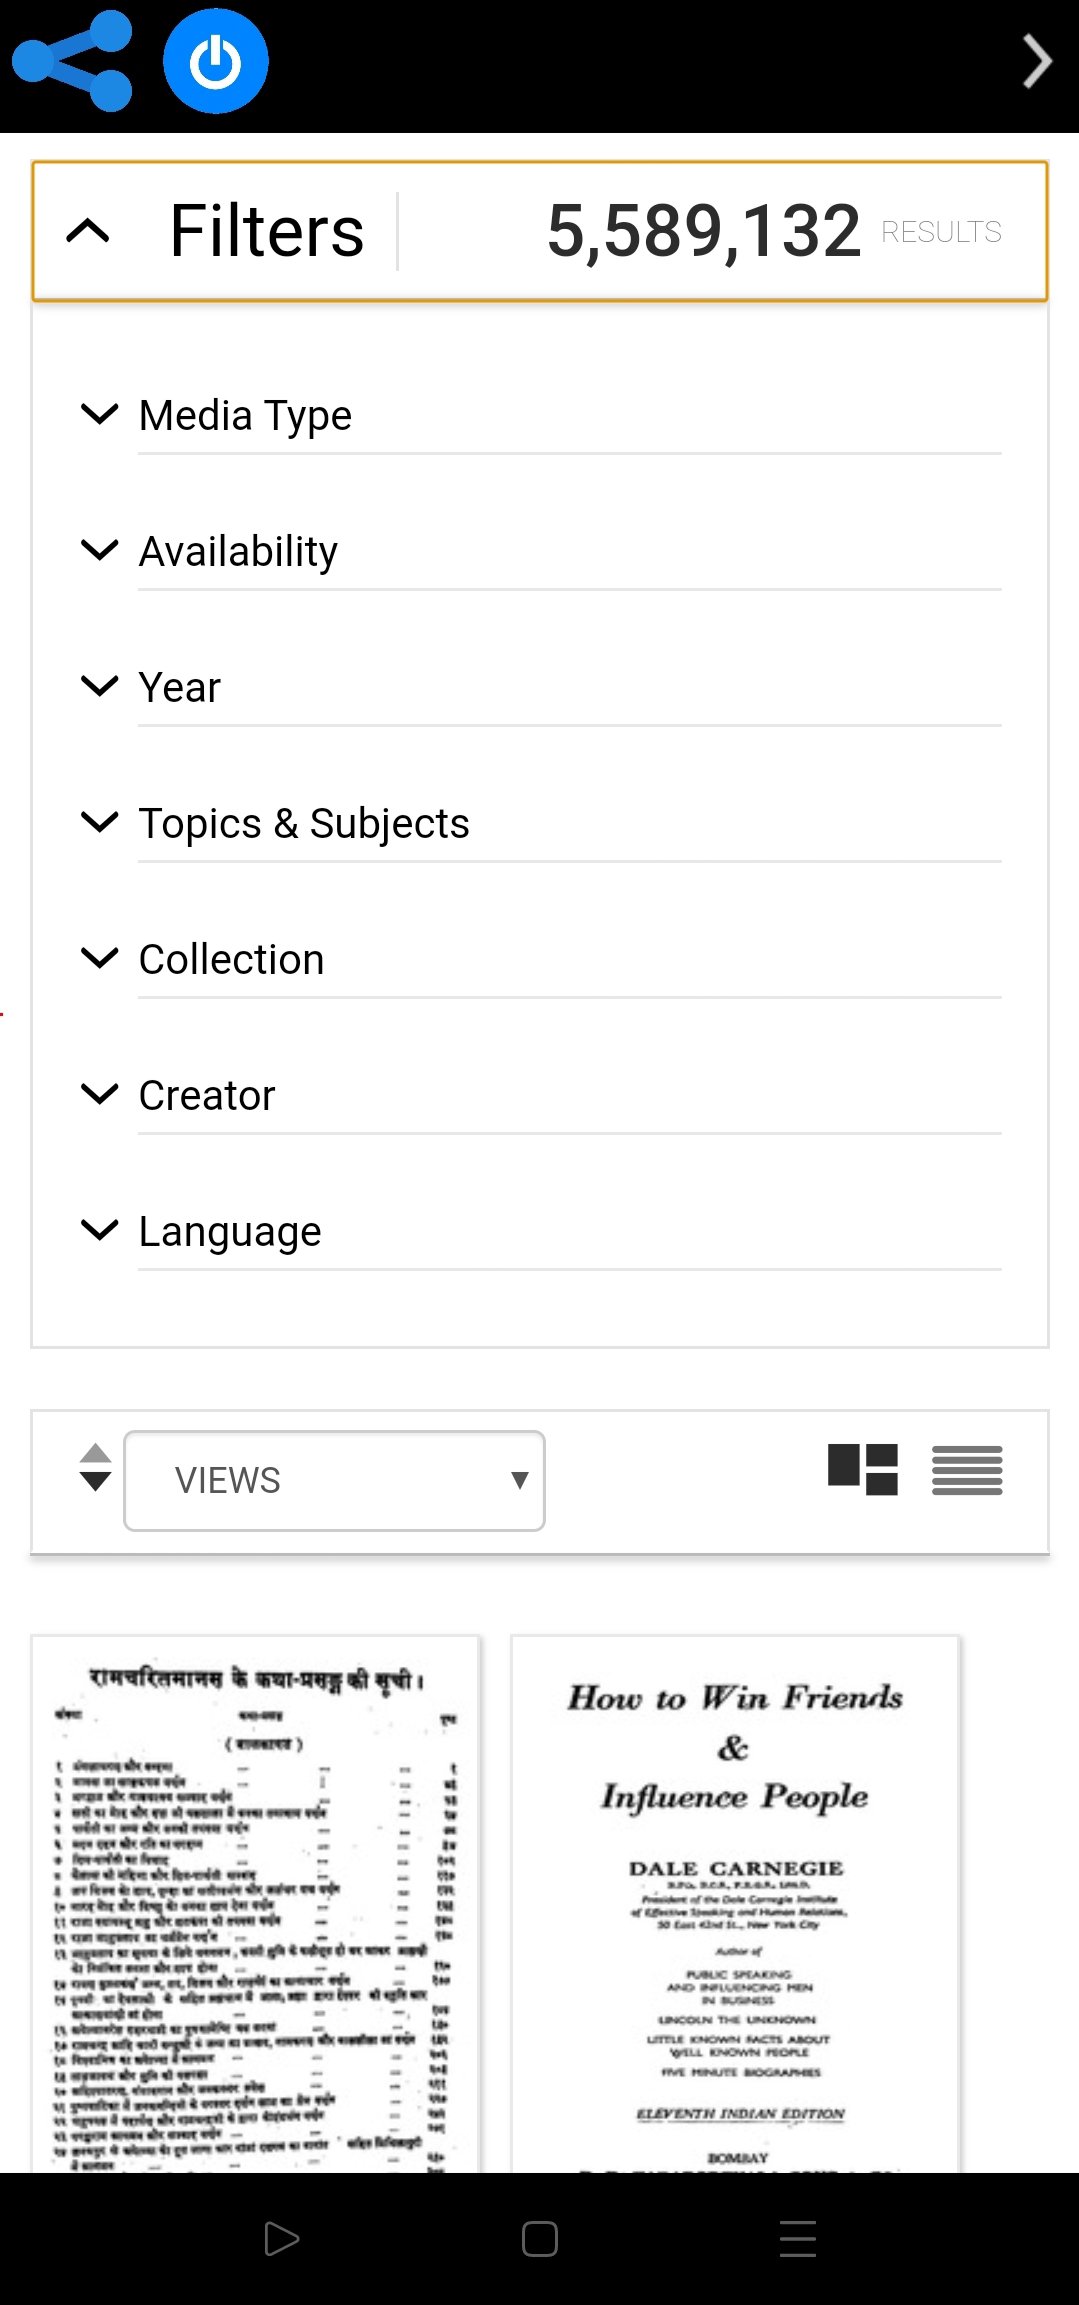Tap the forward arrow in top bar
The image size is (1079, 2305).
pyautogui.click(x=1037, y=62)
